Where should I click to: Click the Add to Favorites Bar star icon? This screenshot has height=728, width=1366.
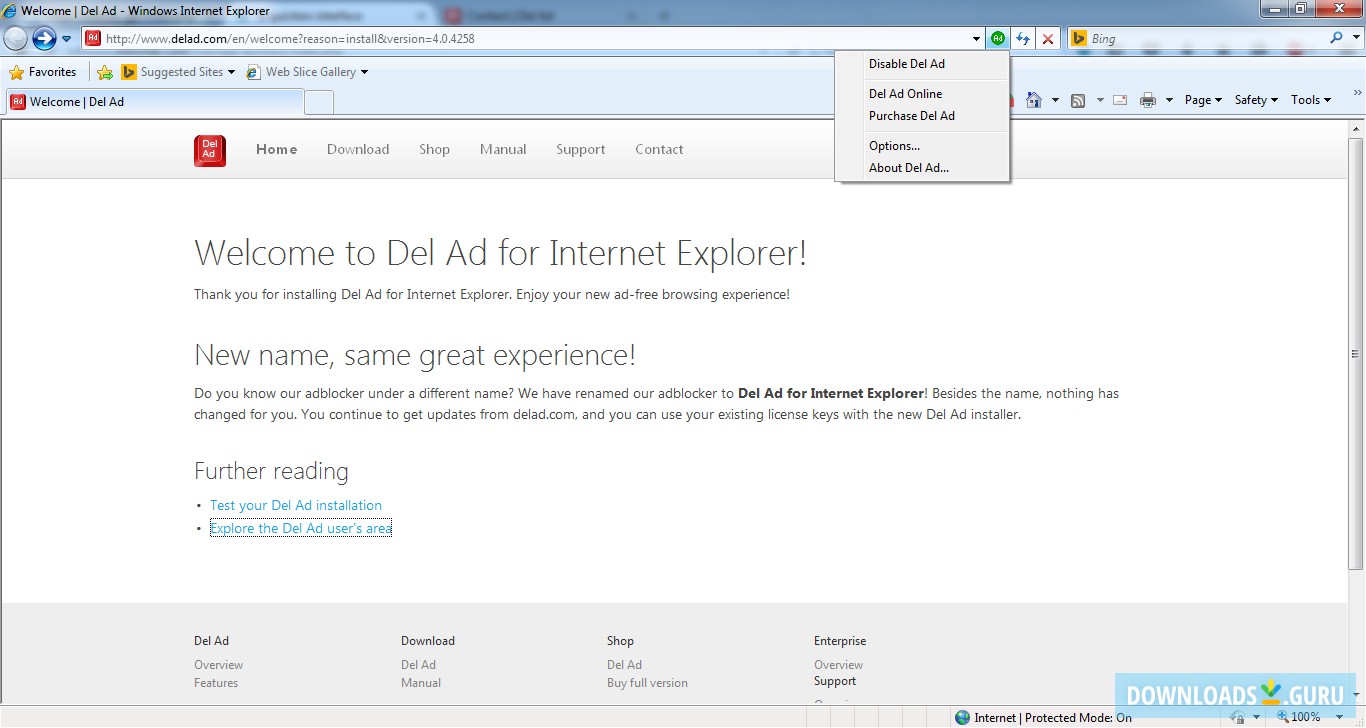tap(104, 72)
